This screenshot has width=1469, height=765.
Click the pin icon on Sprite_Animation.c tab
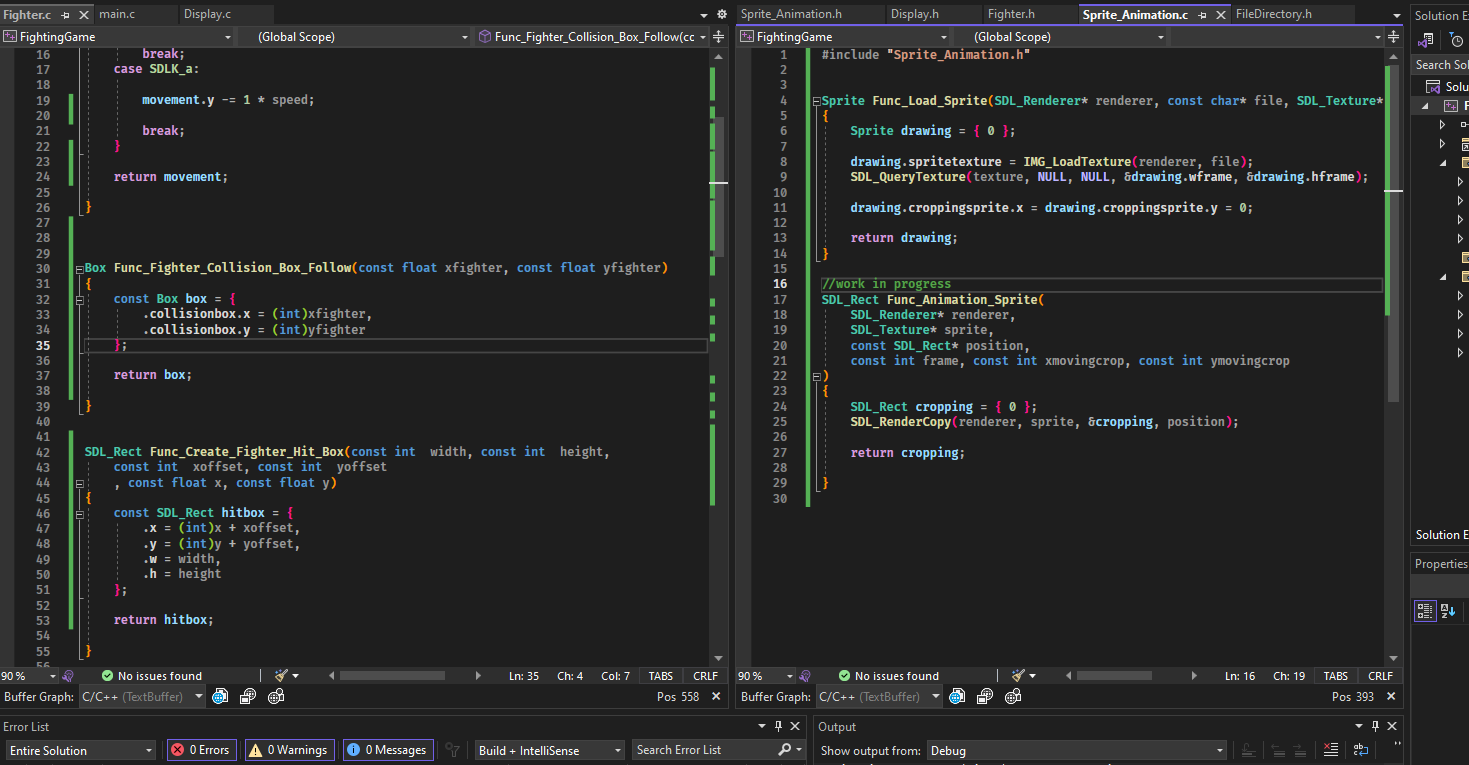pyautogui.click(x=1201, y=15)
